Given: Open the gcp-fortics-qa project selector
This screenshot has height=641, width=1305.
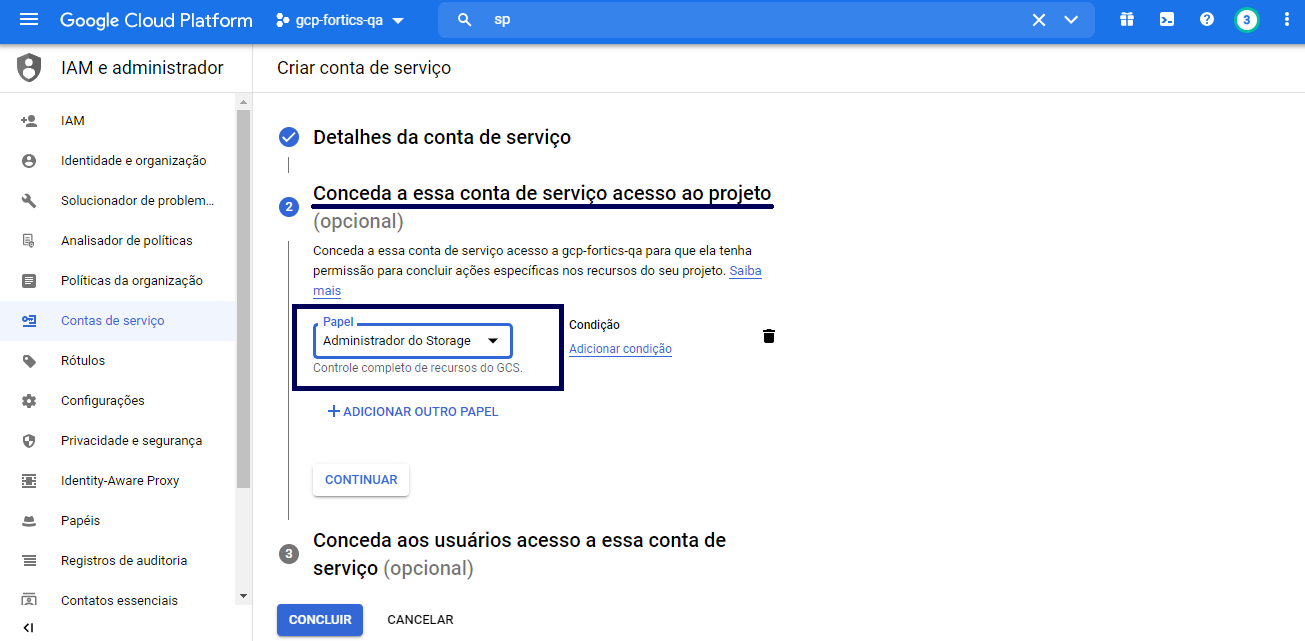Looking at the screenshot, I should pos(340,20).
